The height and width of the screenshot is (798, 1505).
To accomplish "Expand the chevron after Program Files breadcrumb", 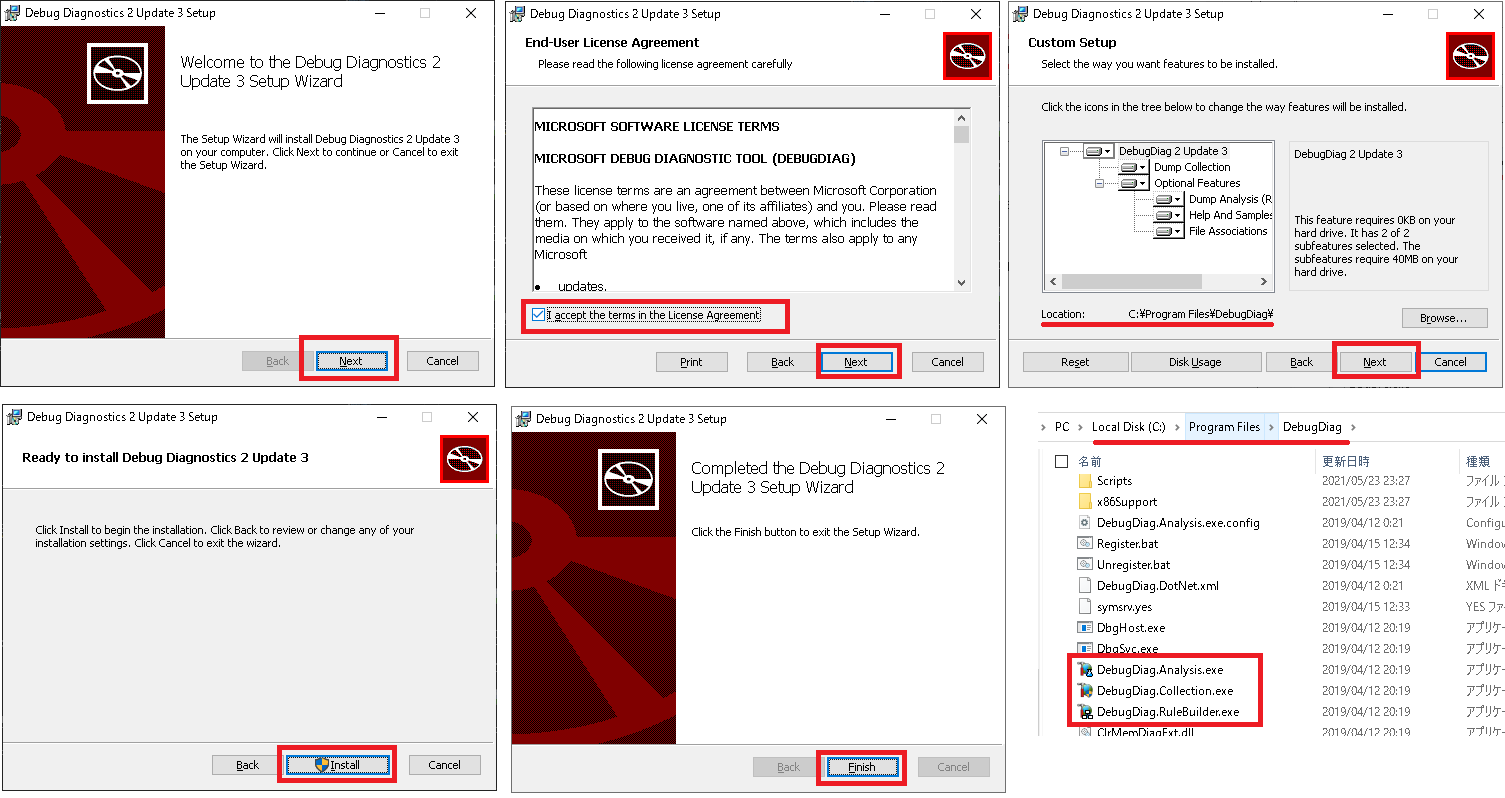I will click(x=1272, y=427).
